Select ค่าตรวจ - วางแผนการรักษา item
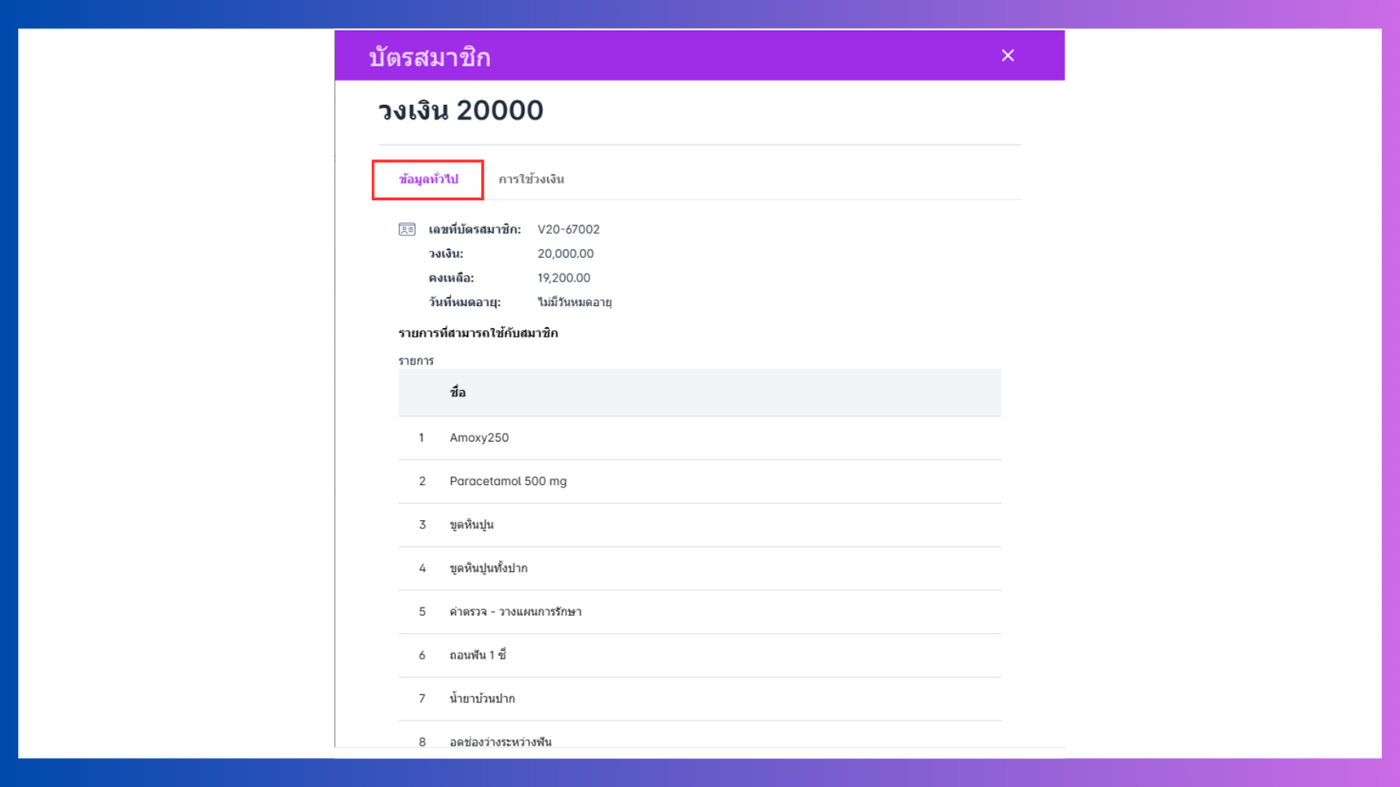 click(x=515, y=612)
